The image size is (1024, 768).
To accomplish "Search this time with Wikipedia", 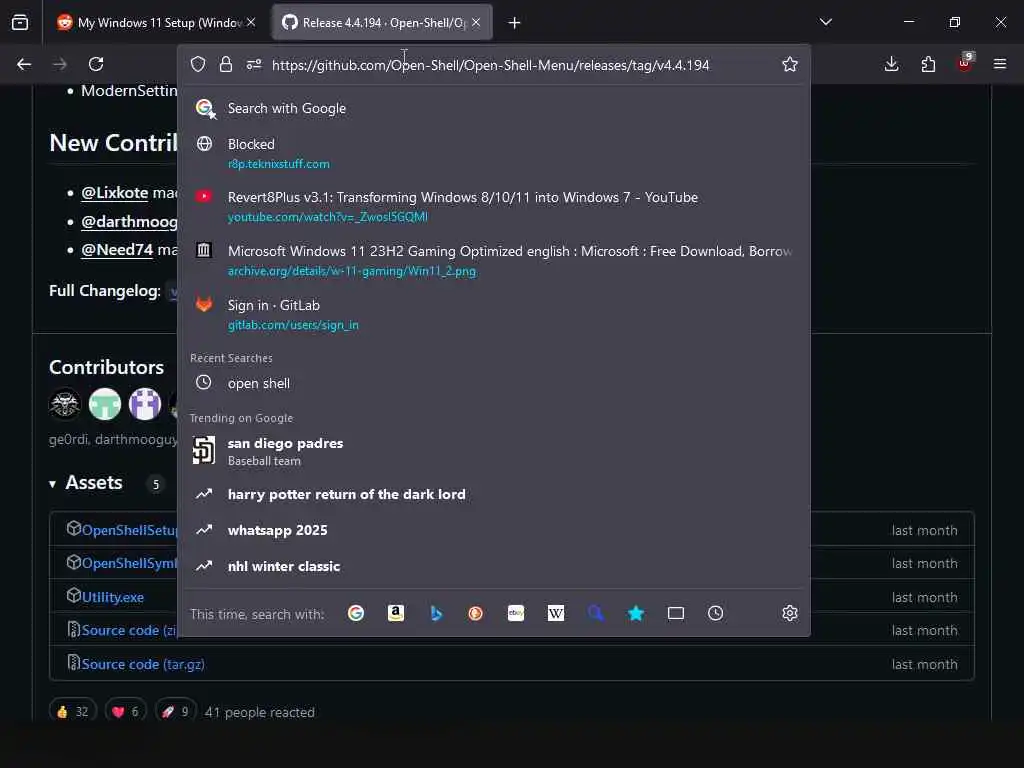I will pos(556,613).
